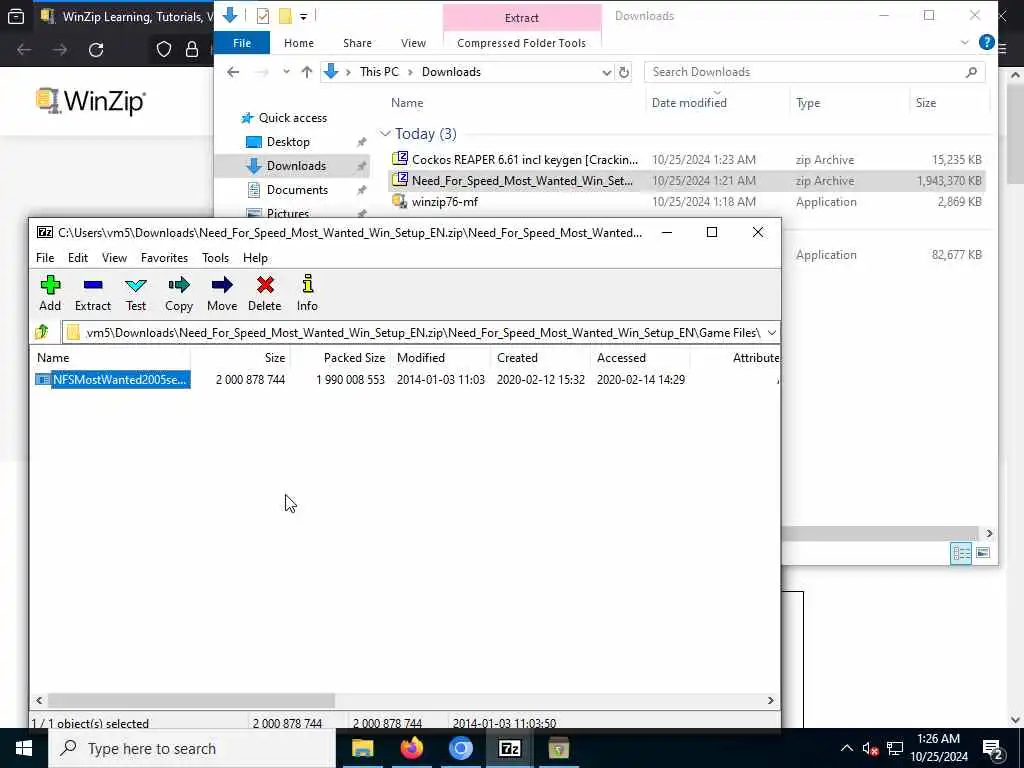Sort Explorer by Date modified column
1024x768 pixels.
tap(689, 103)
